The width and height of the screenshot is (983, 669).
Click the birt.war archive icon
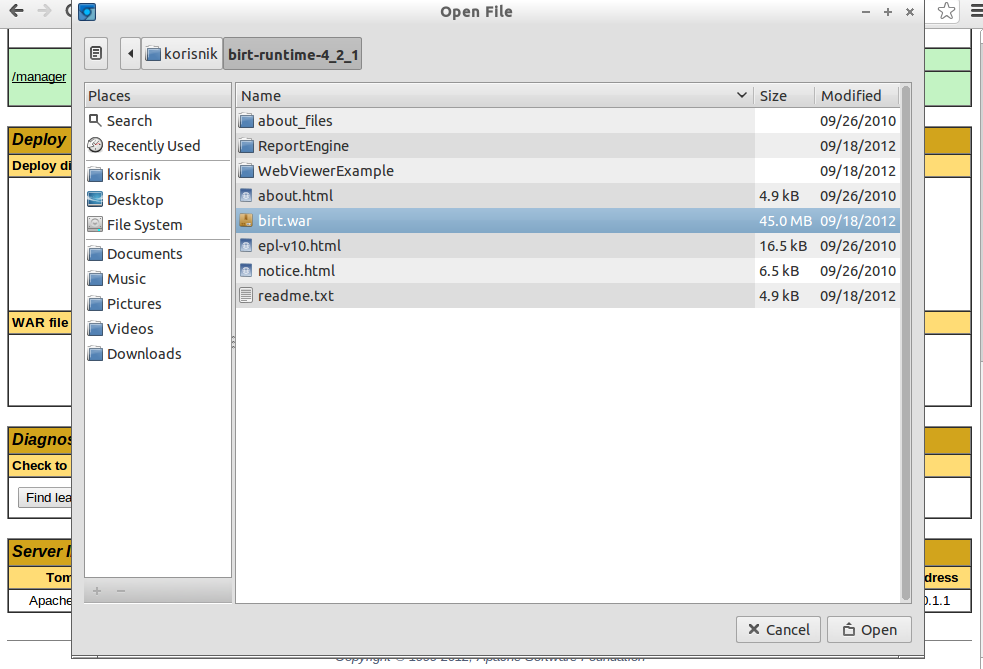[x=246, y=221]
